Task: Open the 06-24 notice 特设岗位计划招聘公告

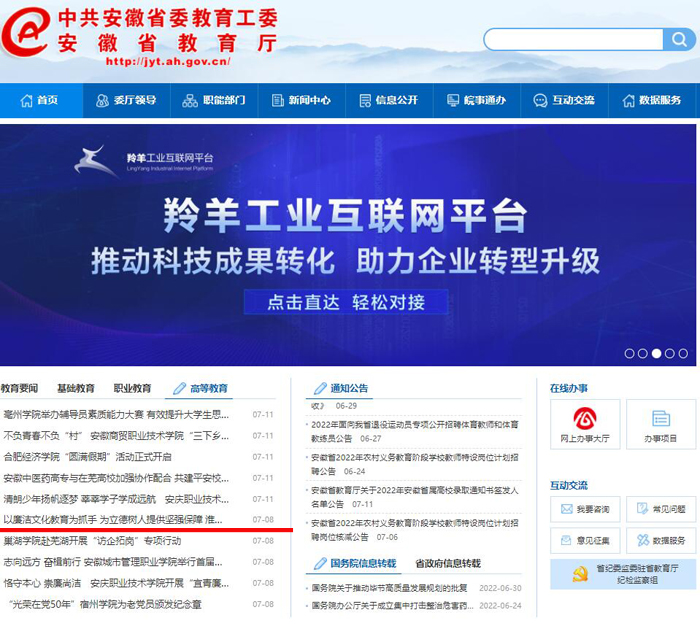Action: click(415, 464)
